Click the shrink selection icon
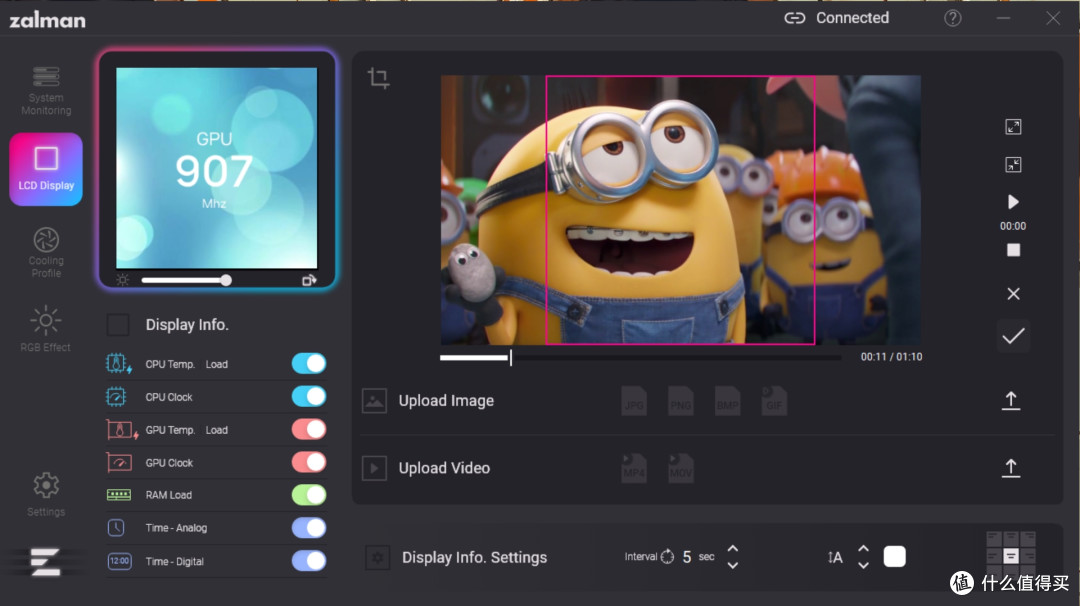Image resolution: width=1080 pixels, height=606 pixels. [x=1013, y=165]
